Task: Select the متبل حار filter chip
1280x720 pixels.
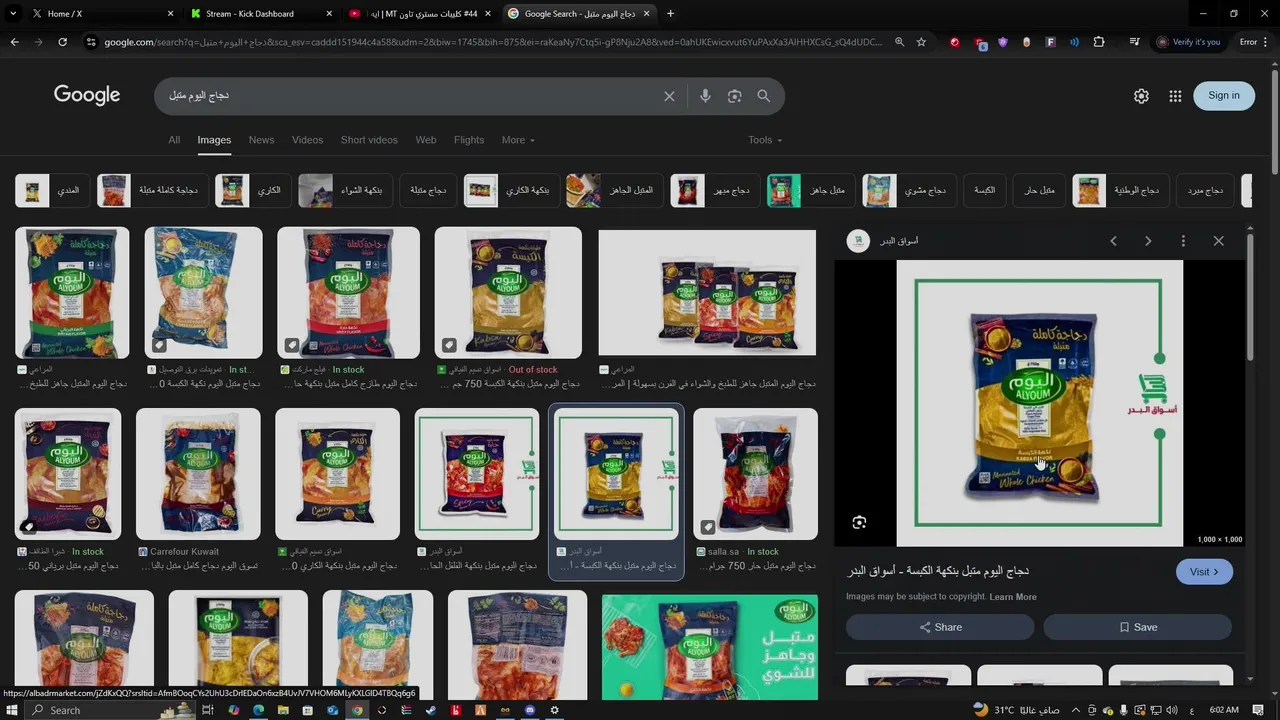Action: coord(1039,190)
